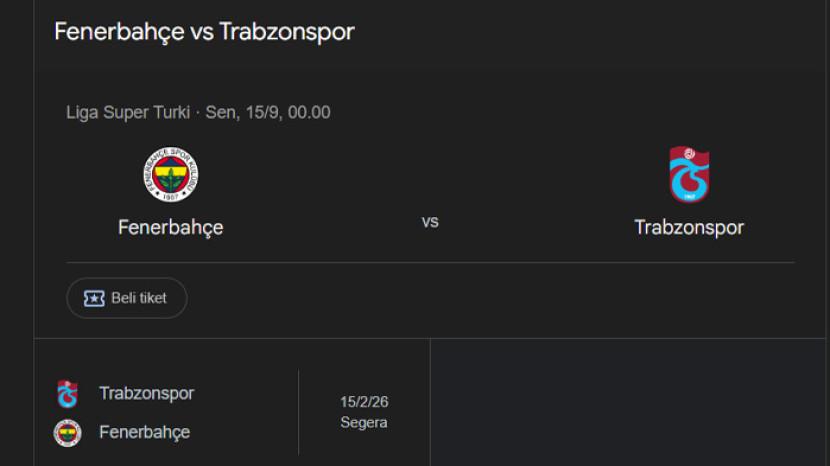Click the Fenerbahçe vs Trabzonspor heading

coord(204,31)
